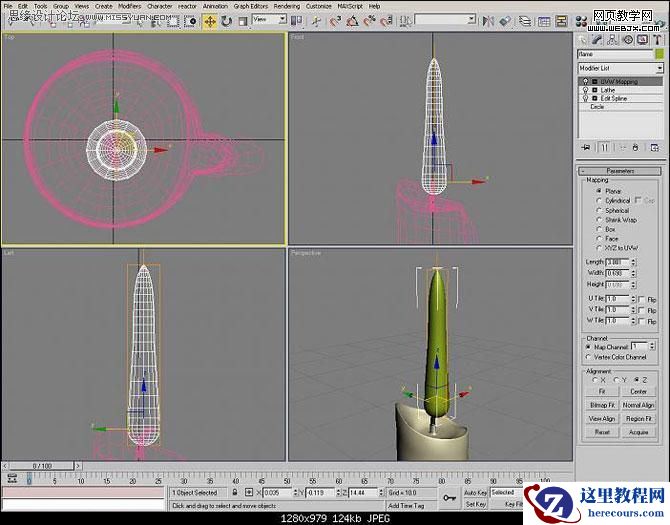This screenshot has width=670, height=525.
Task: Toggle the Lathe modifier lightbulb
Action: tap(585, 90)
